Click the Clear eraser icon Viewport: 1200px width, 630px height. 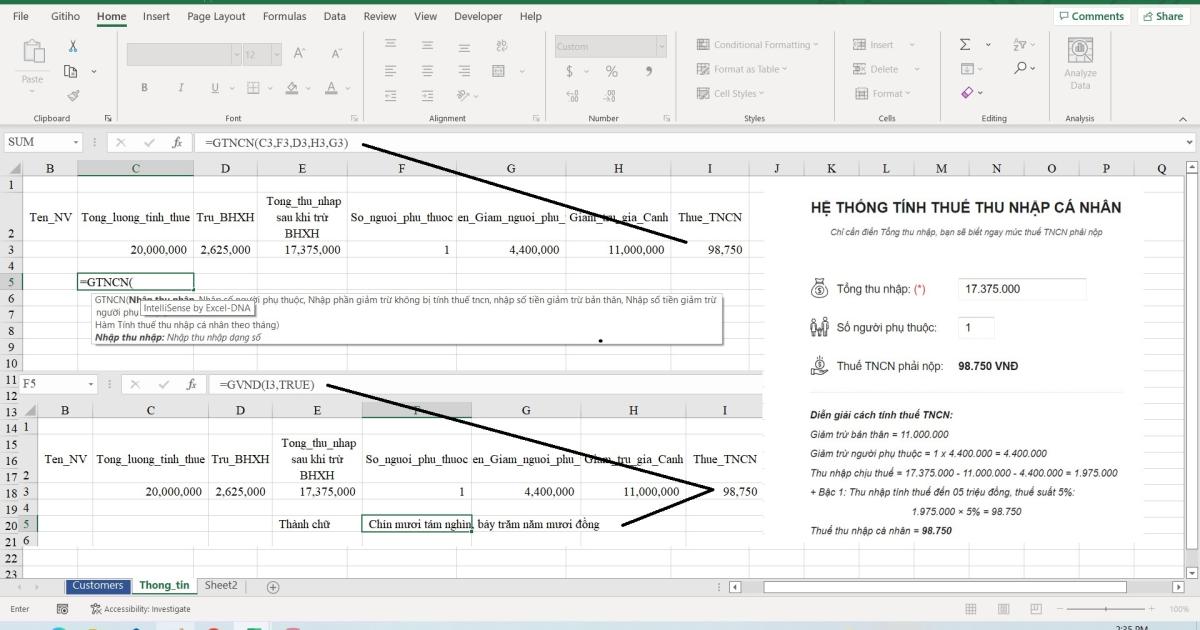point(967,93)
